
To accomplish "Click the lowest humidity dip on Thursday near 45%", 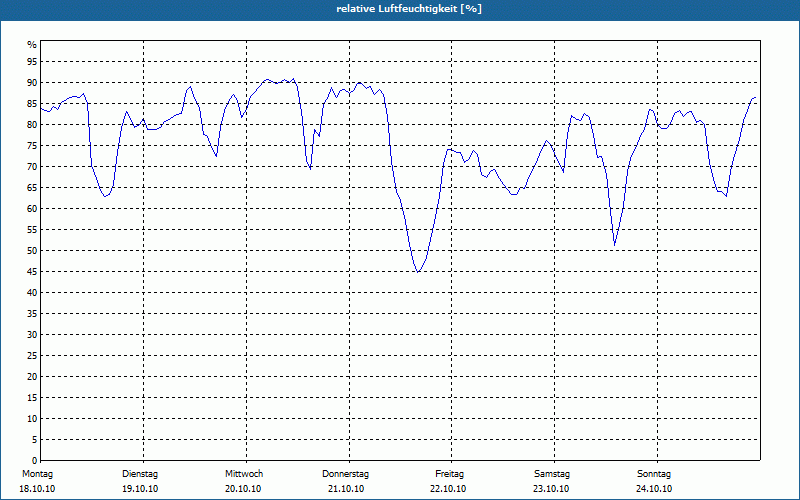I will pos(418,271).
